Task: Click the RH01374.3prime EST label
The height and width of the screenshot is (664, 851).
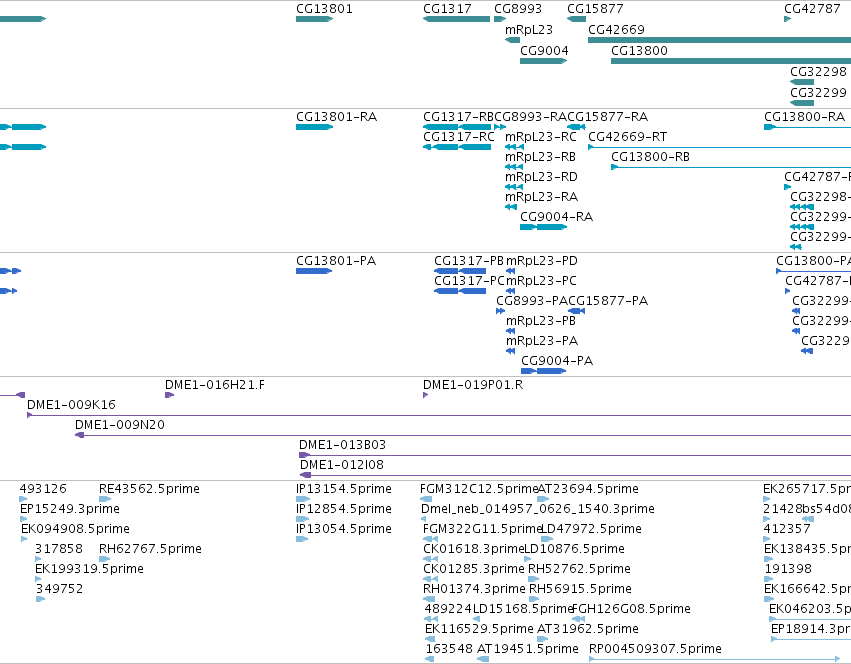Action: click(474, 590)
